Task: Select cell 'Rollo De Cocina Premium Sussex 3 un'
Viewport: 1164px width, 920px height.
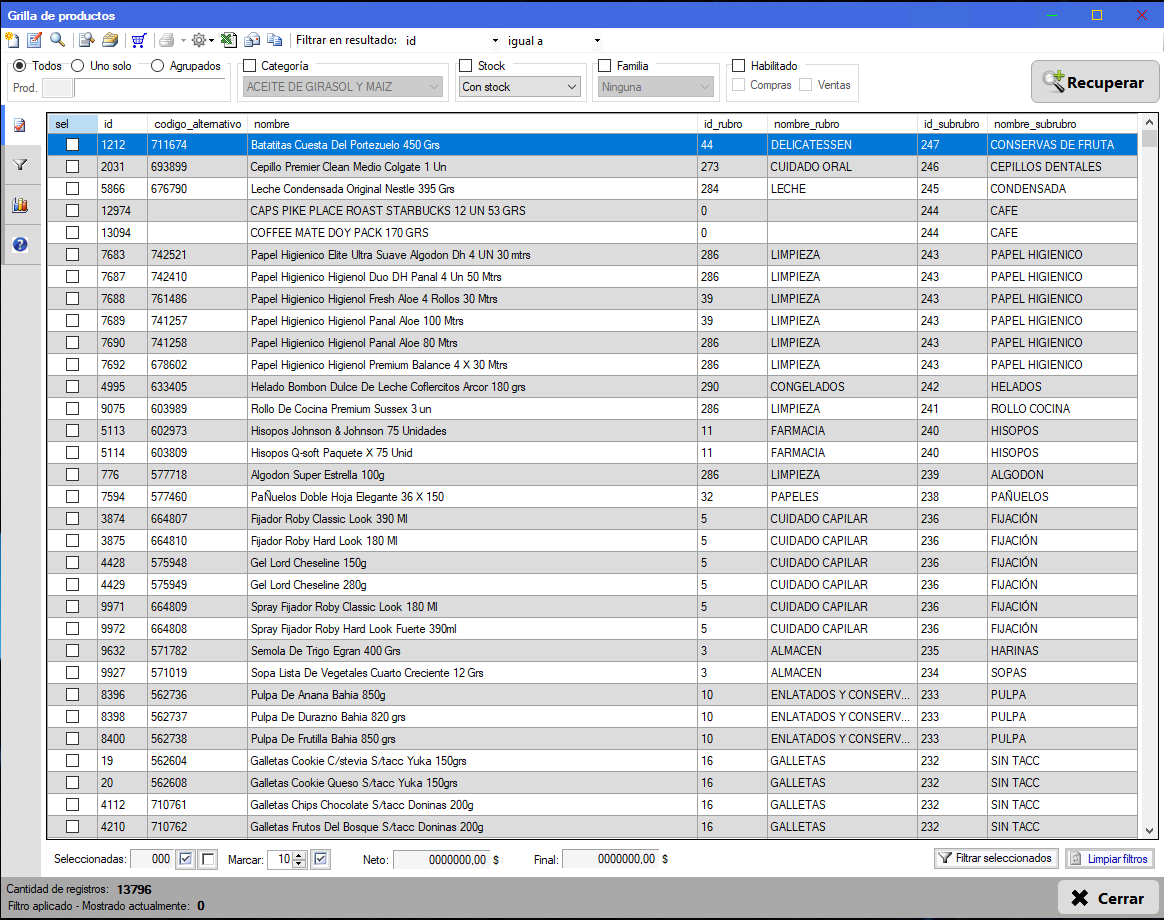Action: pyautogui.click(x=473, y=408)
